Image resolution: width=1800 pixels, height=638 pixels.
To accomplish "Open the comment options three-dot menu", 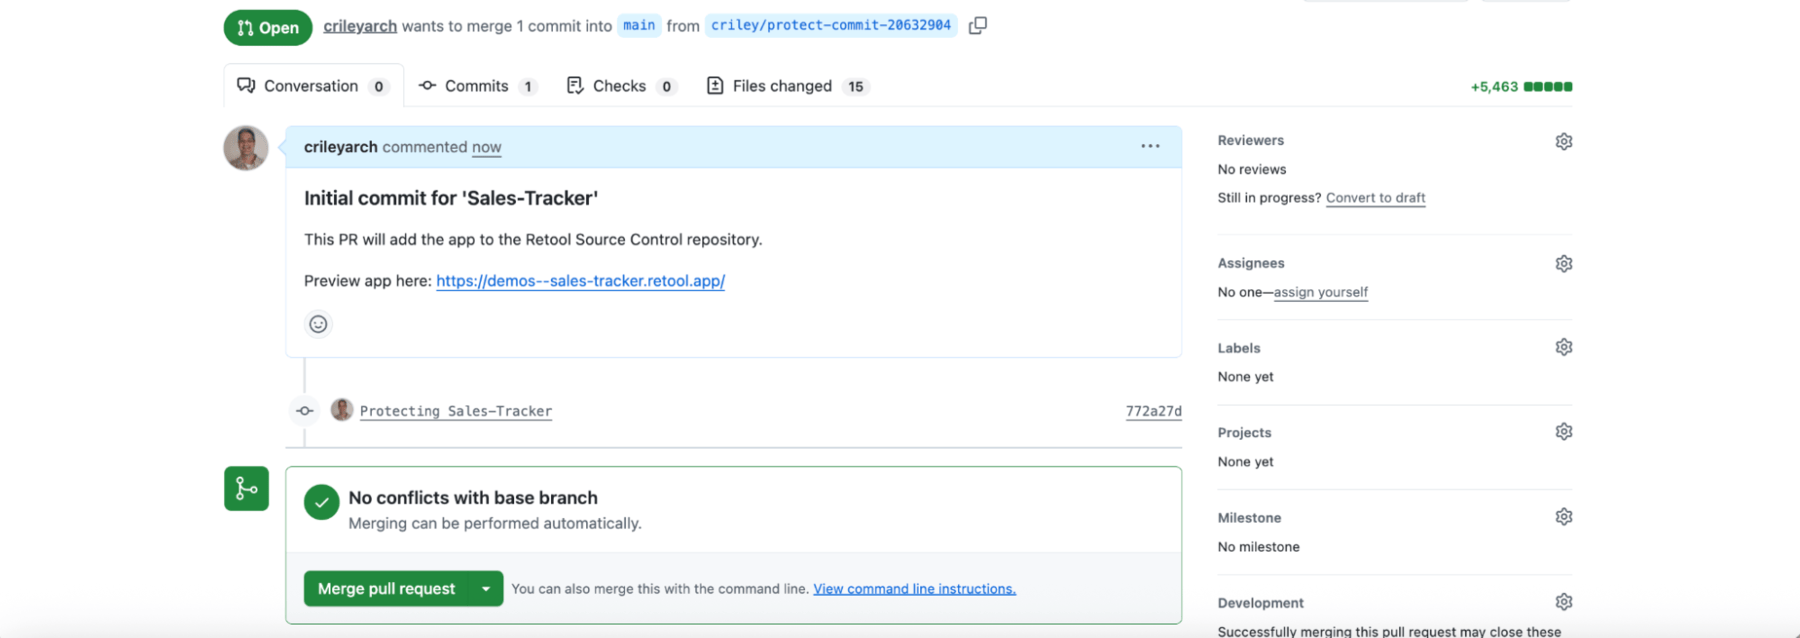I will pyautogui.click(x=1150, y=147).
